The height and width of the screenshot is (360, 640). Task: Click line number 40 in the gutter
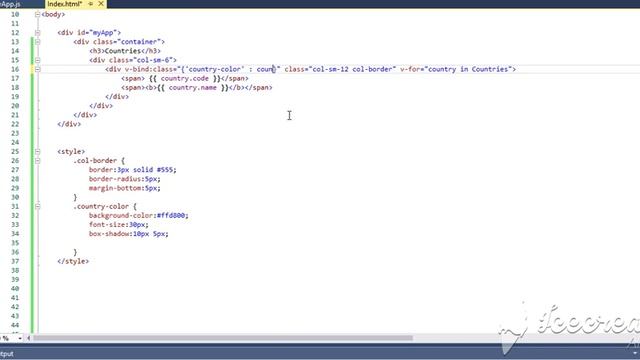pos(15,289)
